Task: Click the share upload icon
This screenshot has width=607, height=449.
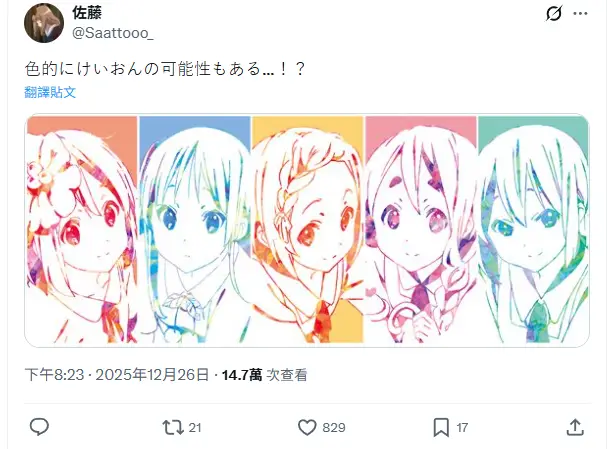Action: tap(575, 427)
